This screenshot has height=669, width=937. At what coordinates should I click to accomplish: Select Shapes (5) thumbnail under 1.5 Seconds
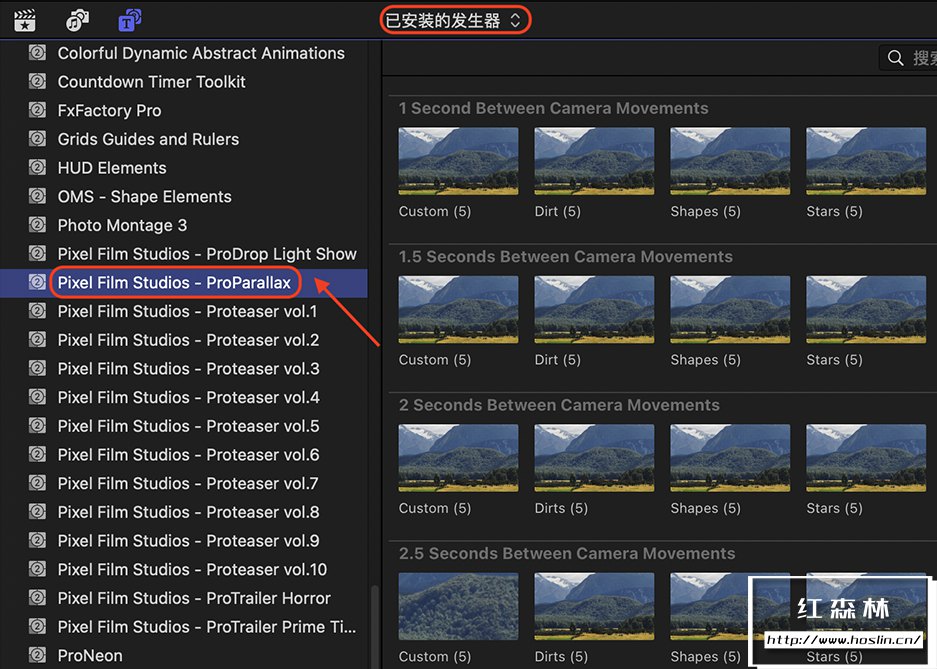tap(730, 309)
